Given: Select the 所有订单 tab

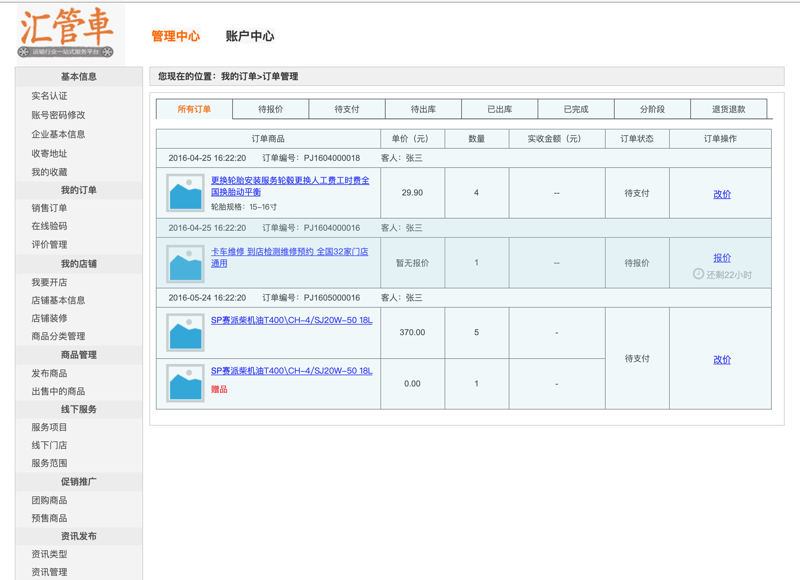Looking at the screenshot, I should (x=194, y=109).
